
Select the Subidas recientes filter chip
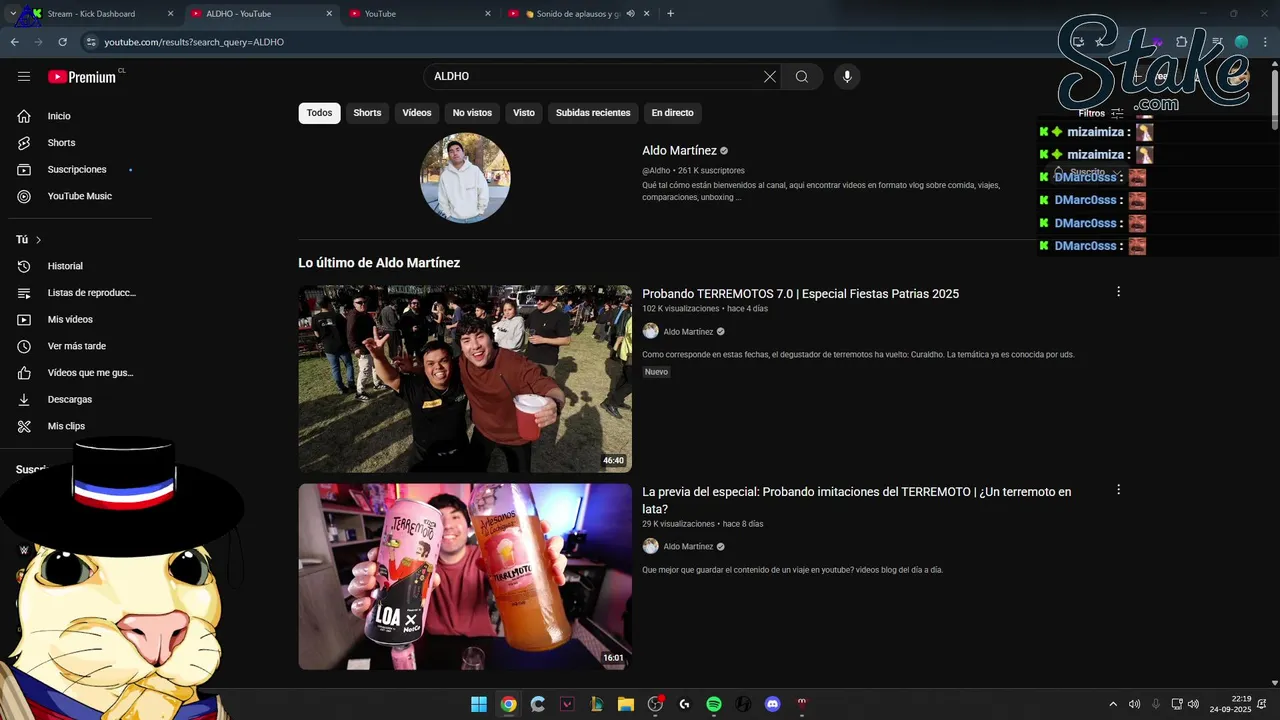[x=593, y=113]
